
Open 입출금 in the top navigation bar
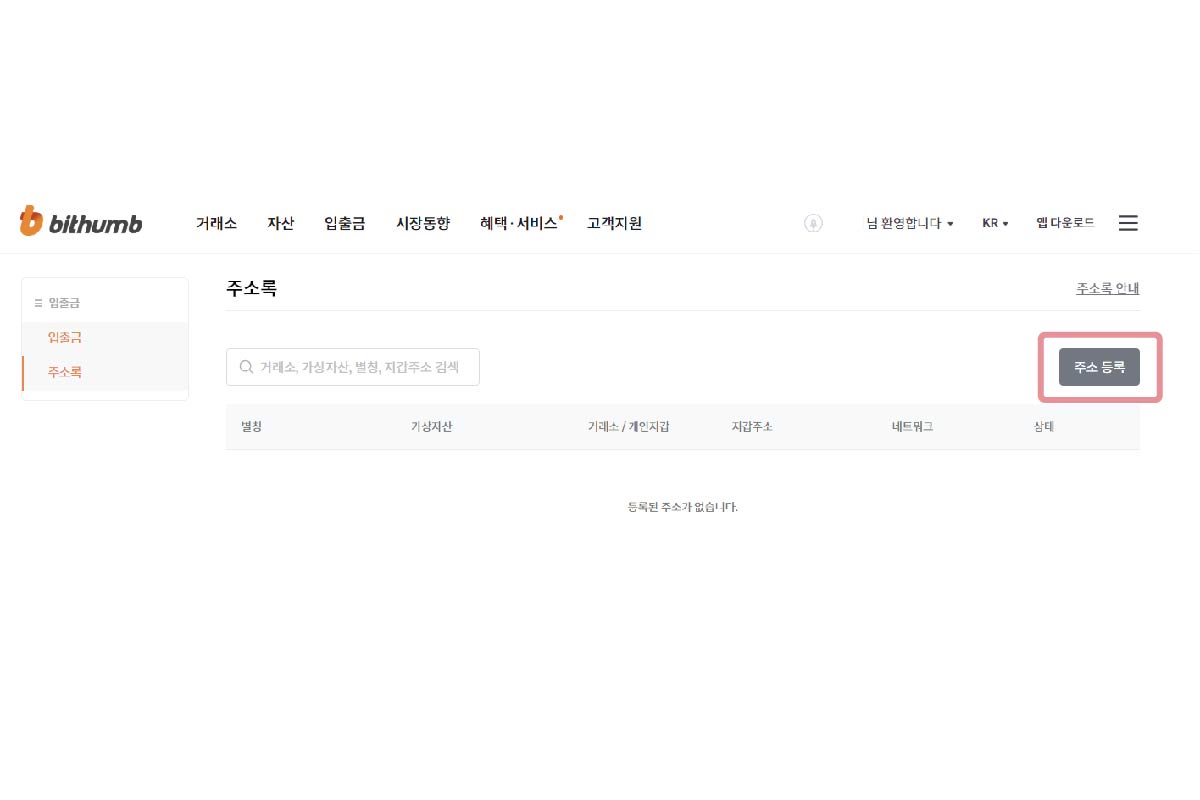click(x=345, y=223)
